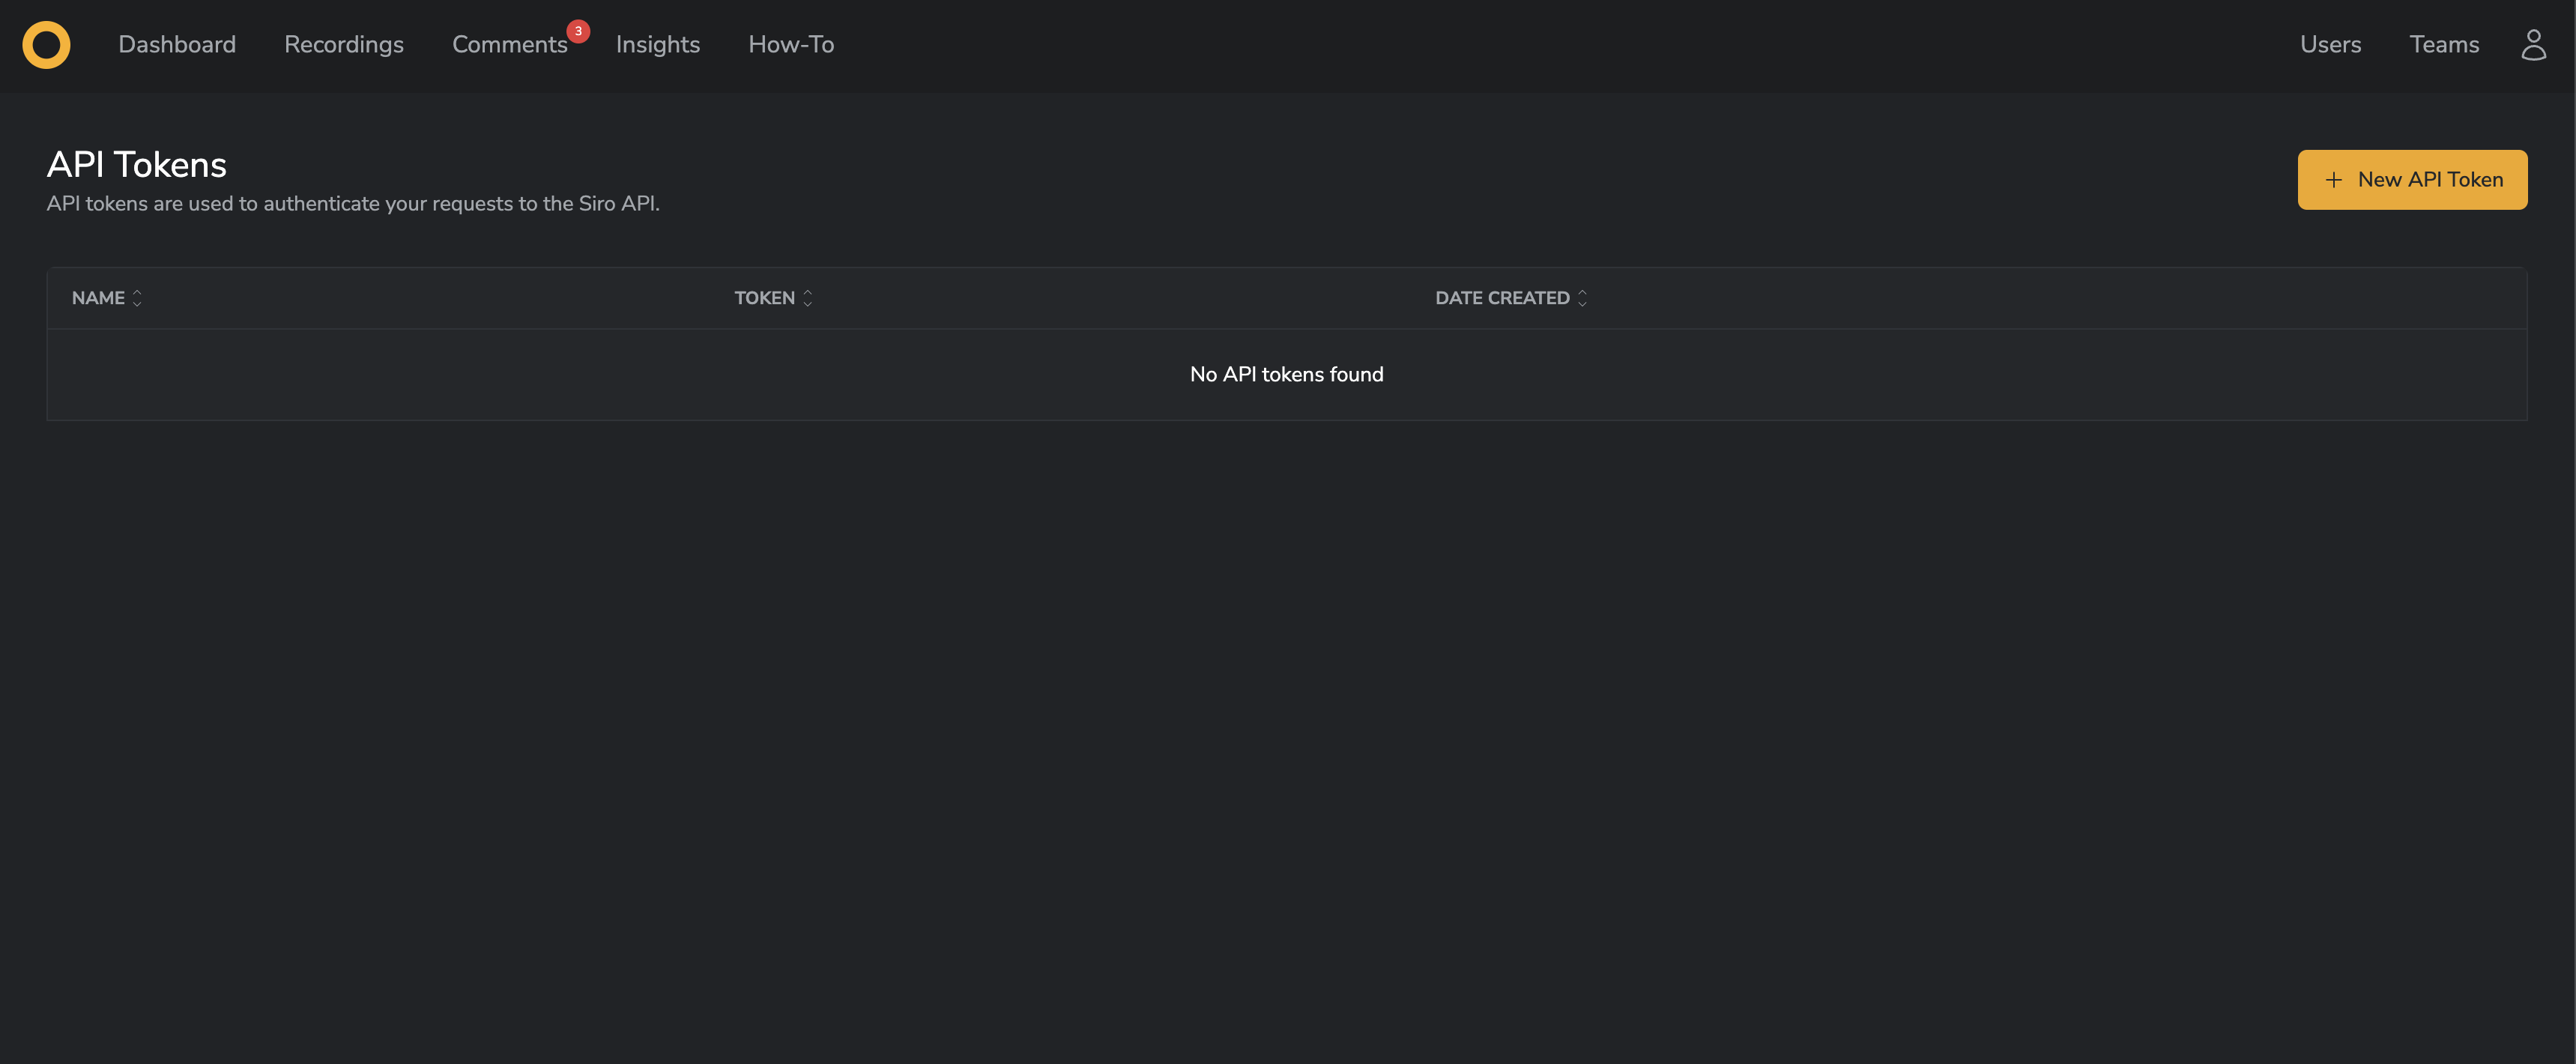
Task: Toggle sort arrows next to NAME
Action: pos(138,298)
